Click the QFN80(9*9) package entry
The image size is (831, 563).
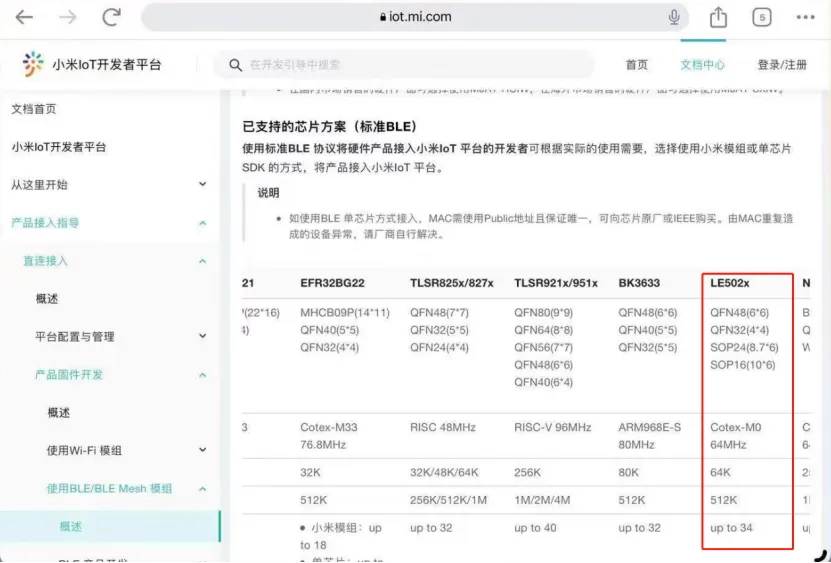coord(543,313)
